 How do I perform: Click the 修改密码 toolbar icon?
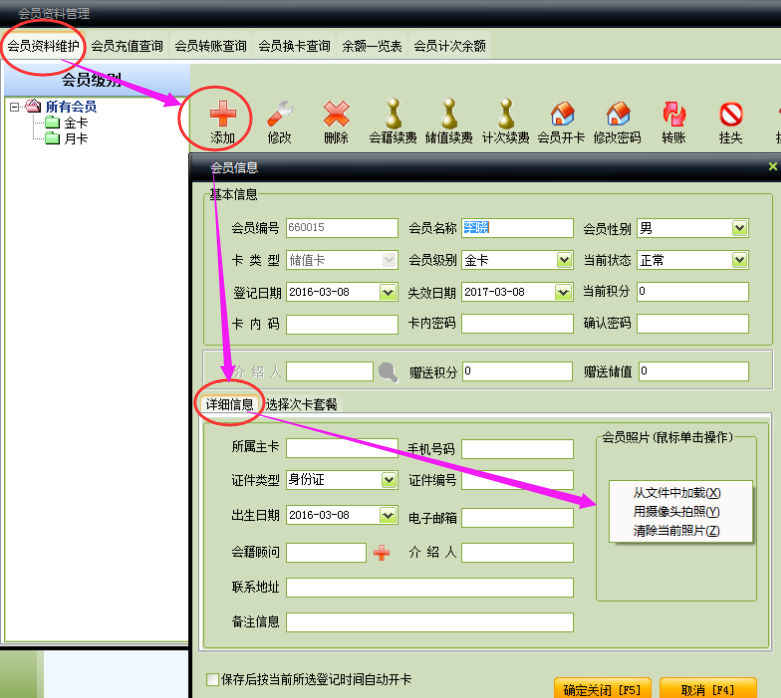tap(618, 114)
